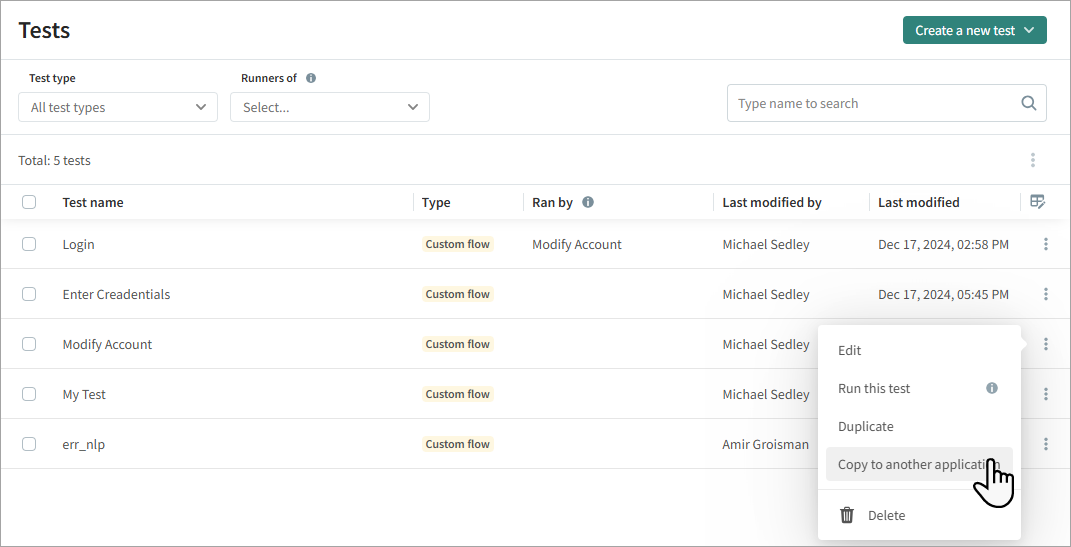Open more options for Enter Creadentials test
The height and width of the screenshot is (547, 1071).
[x=1045, y=294]
